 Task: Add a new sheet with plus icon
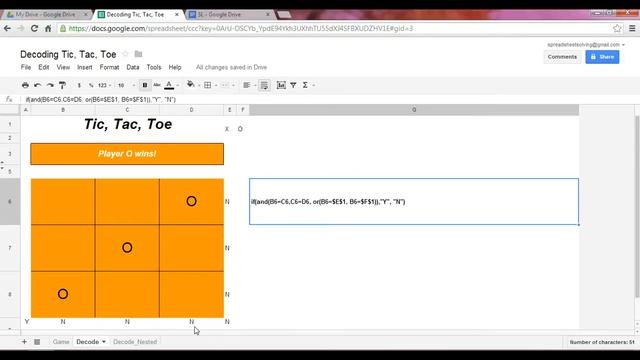point(24,342)
